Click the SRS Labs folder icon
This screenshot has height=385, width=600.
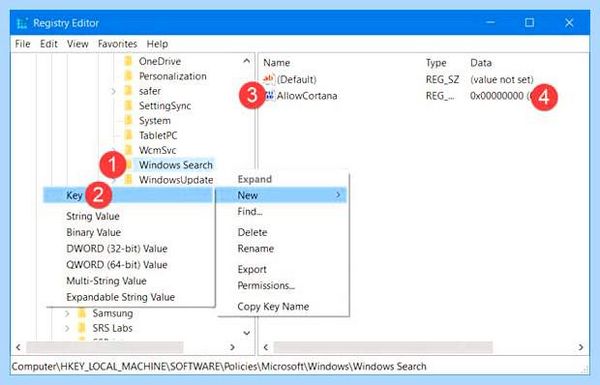click(x=82, y=328)
